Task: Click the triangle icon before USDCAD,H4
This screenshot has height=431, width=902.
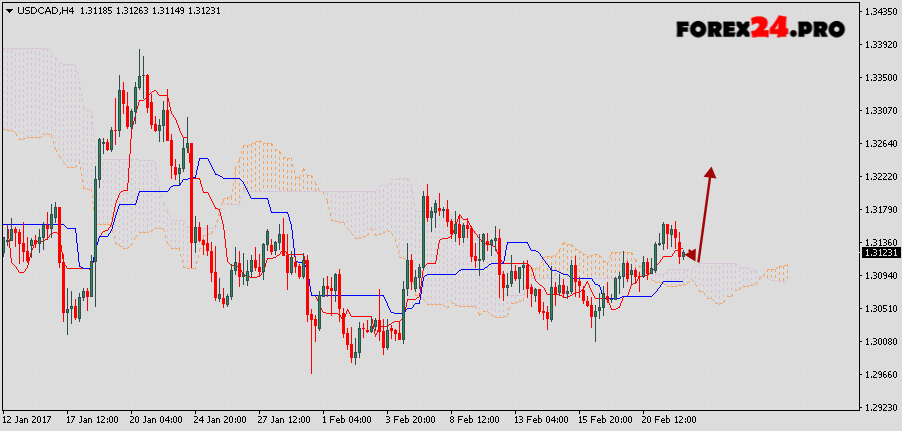Action: (8, 11)
